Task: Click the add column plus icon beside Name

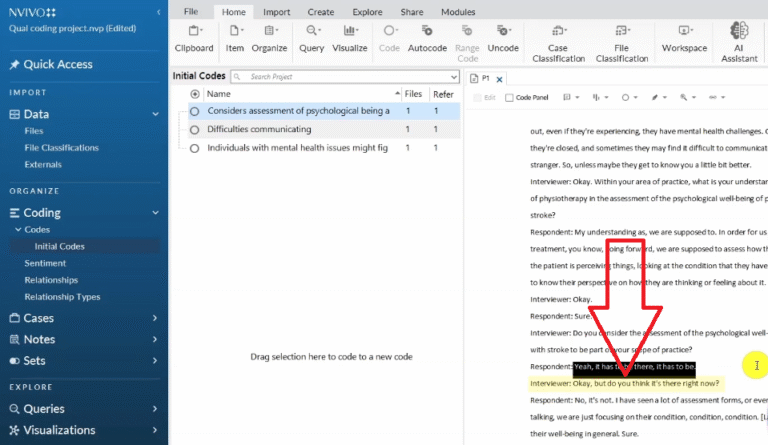Action: pos(194,94)
